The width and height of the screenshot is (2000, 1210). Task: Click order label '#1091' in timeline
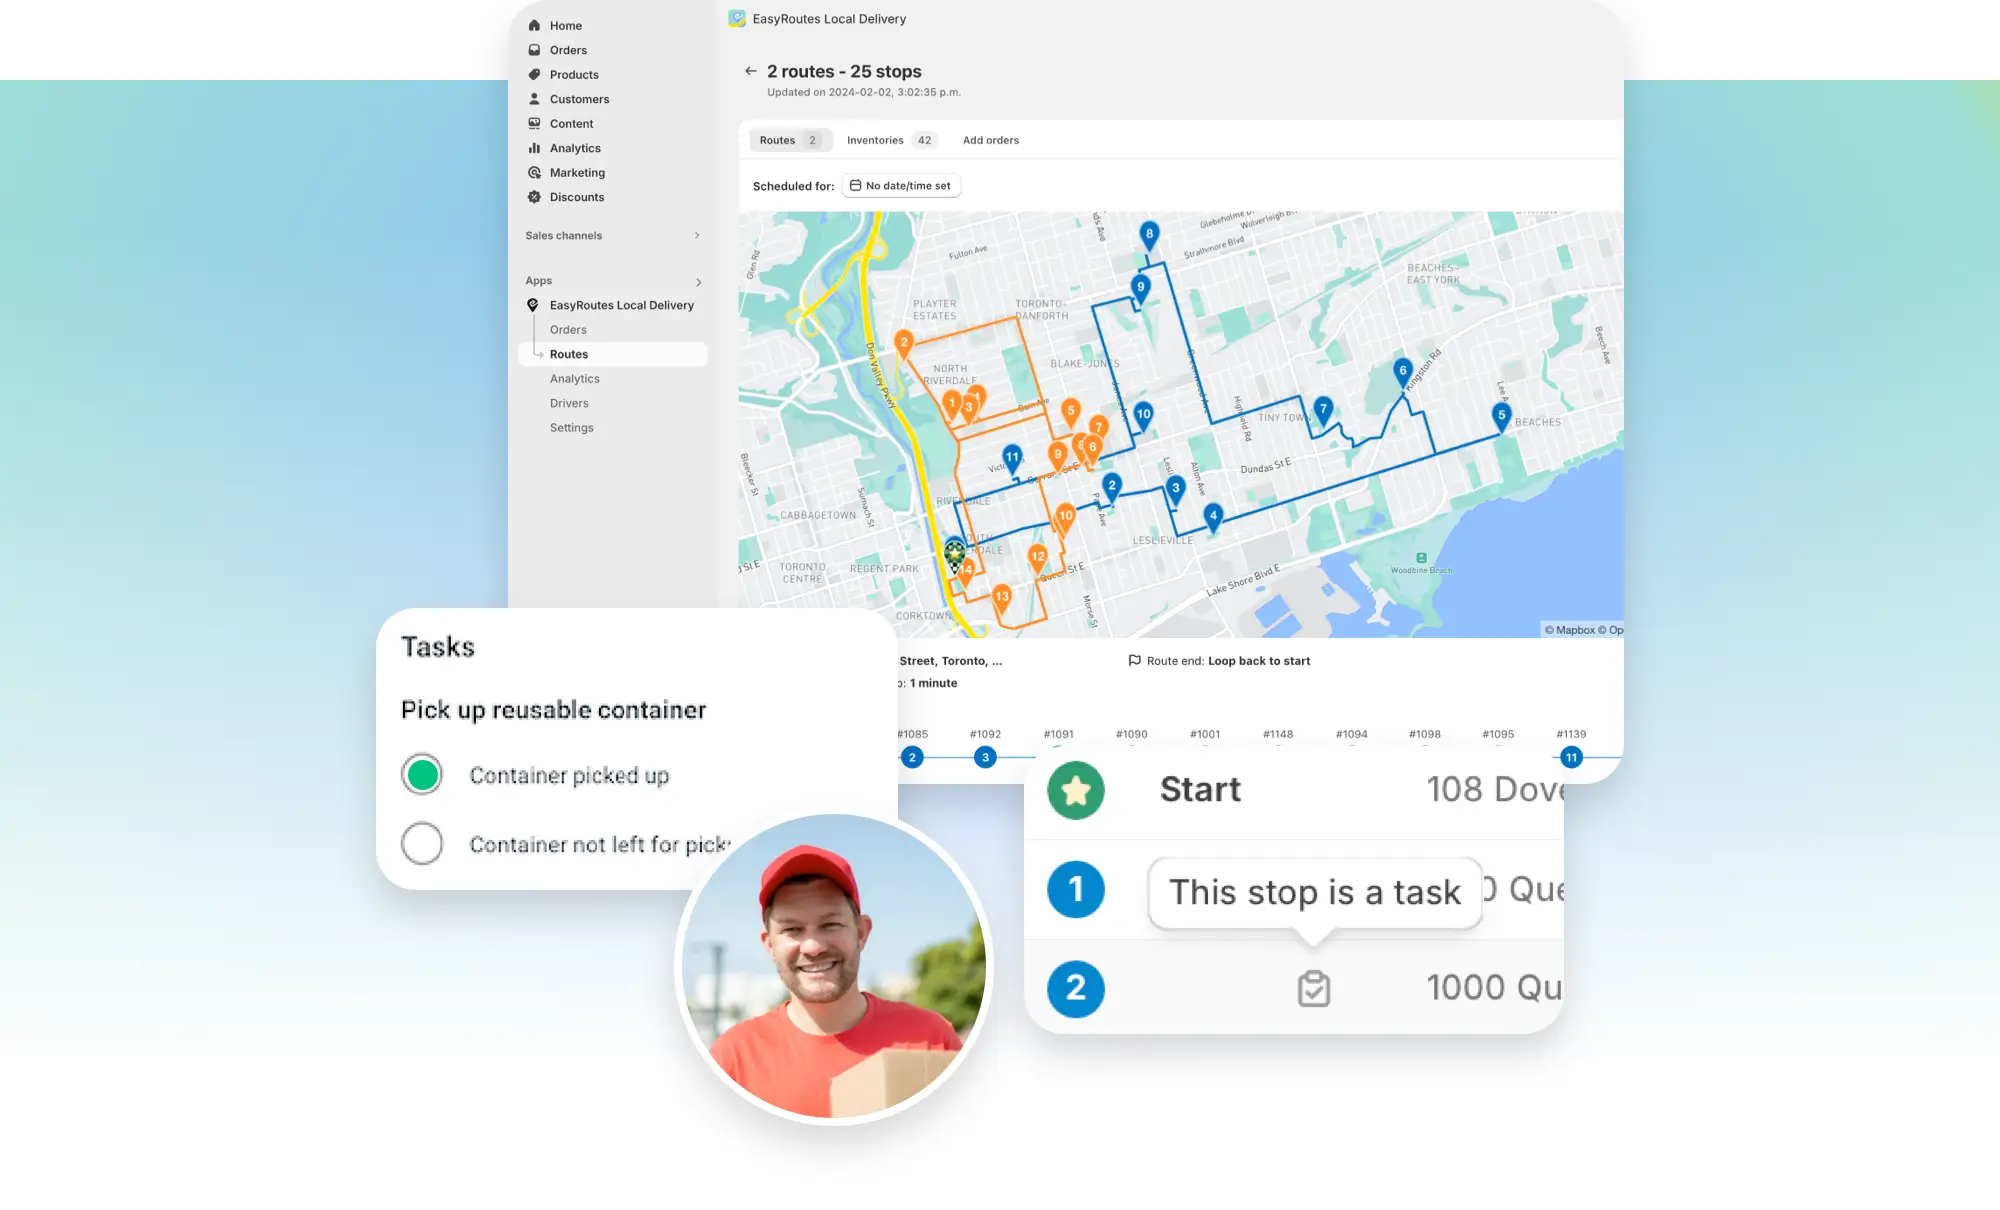coord(1058,734)
